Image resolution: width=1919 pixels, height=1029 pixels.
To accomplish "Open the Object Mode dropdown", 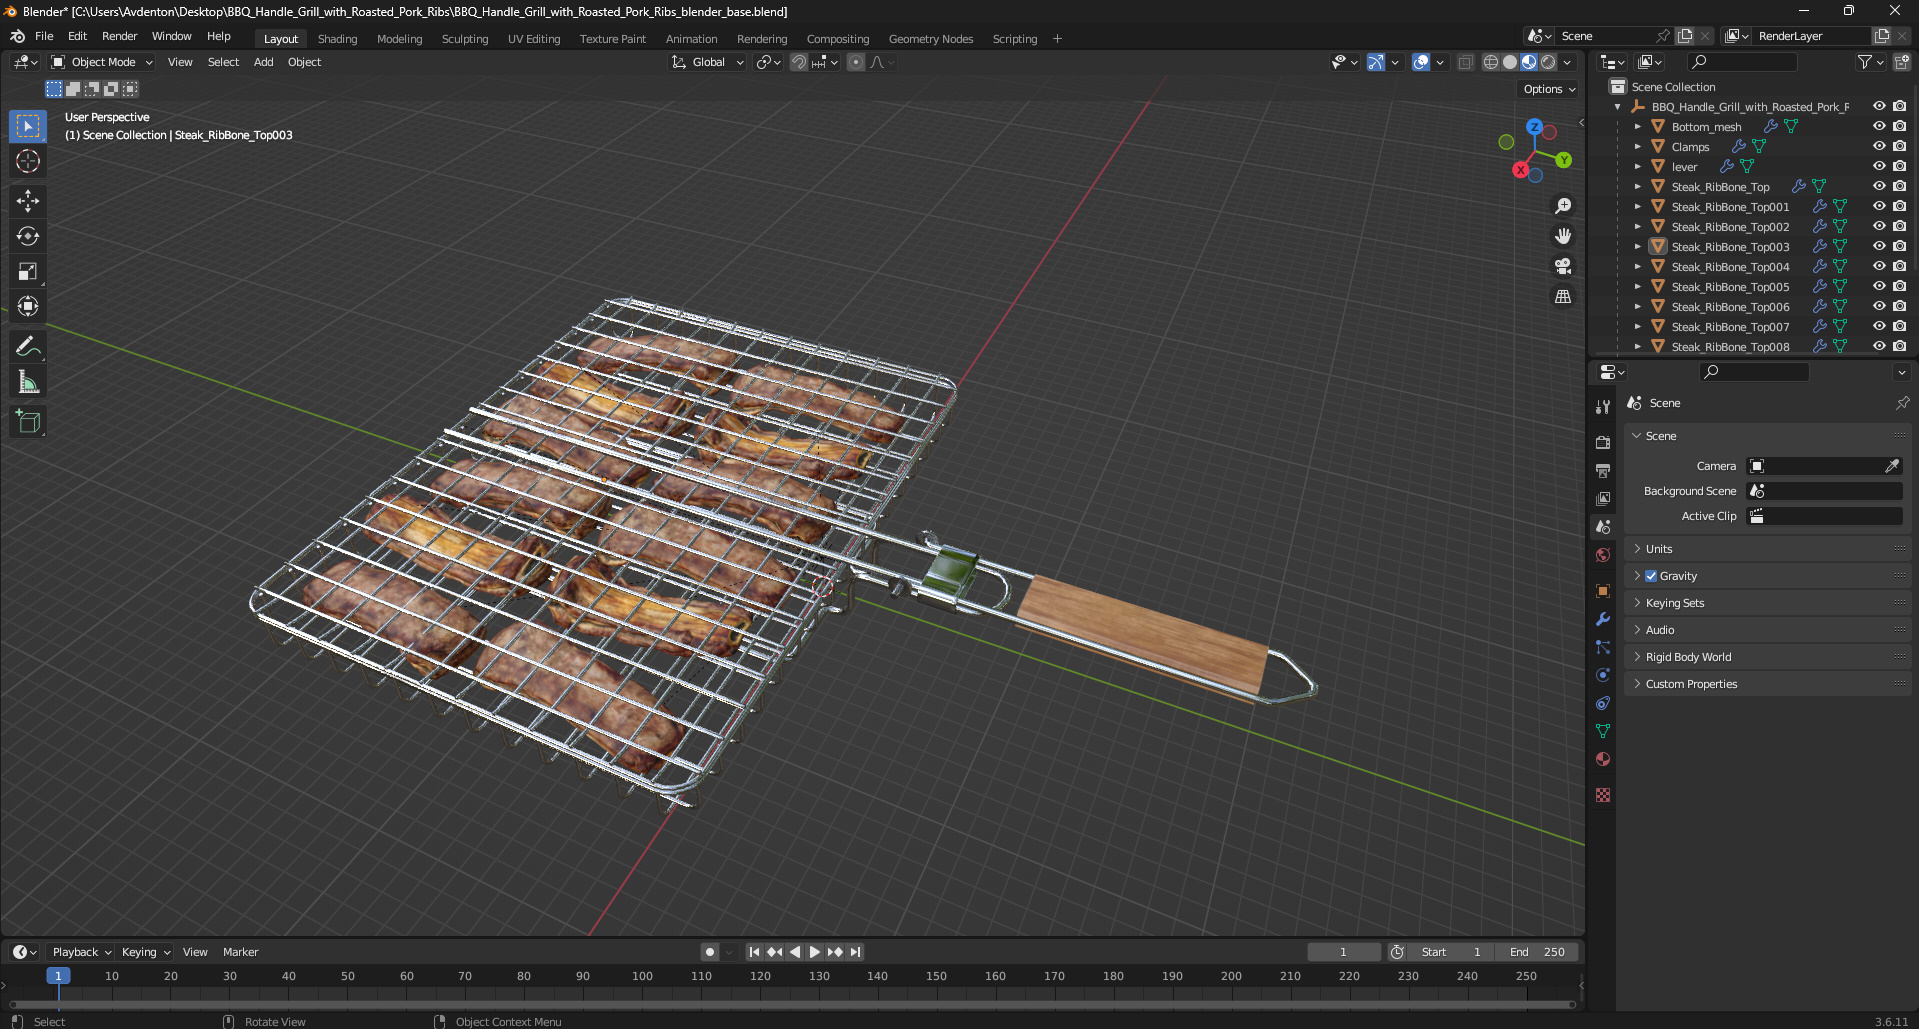I will pos(102,62).
